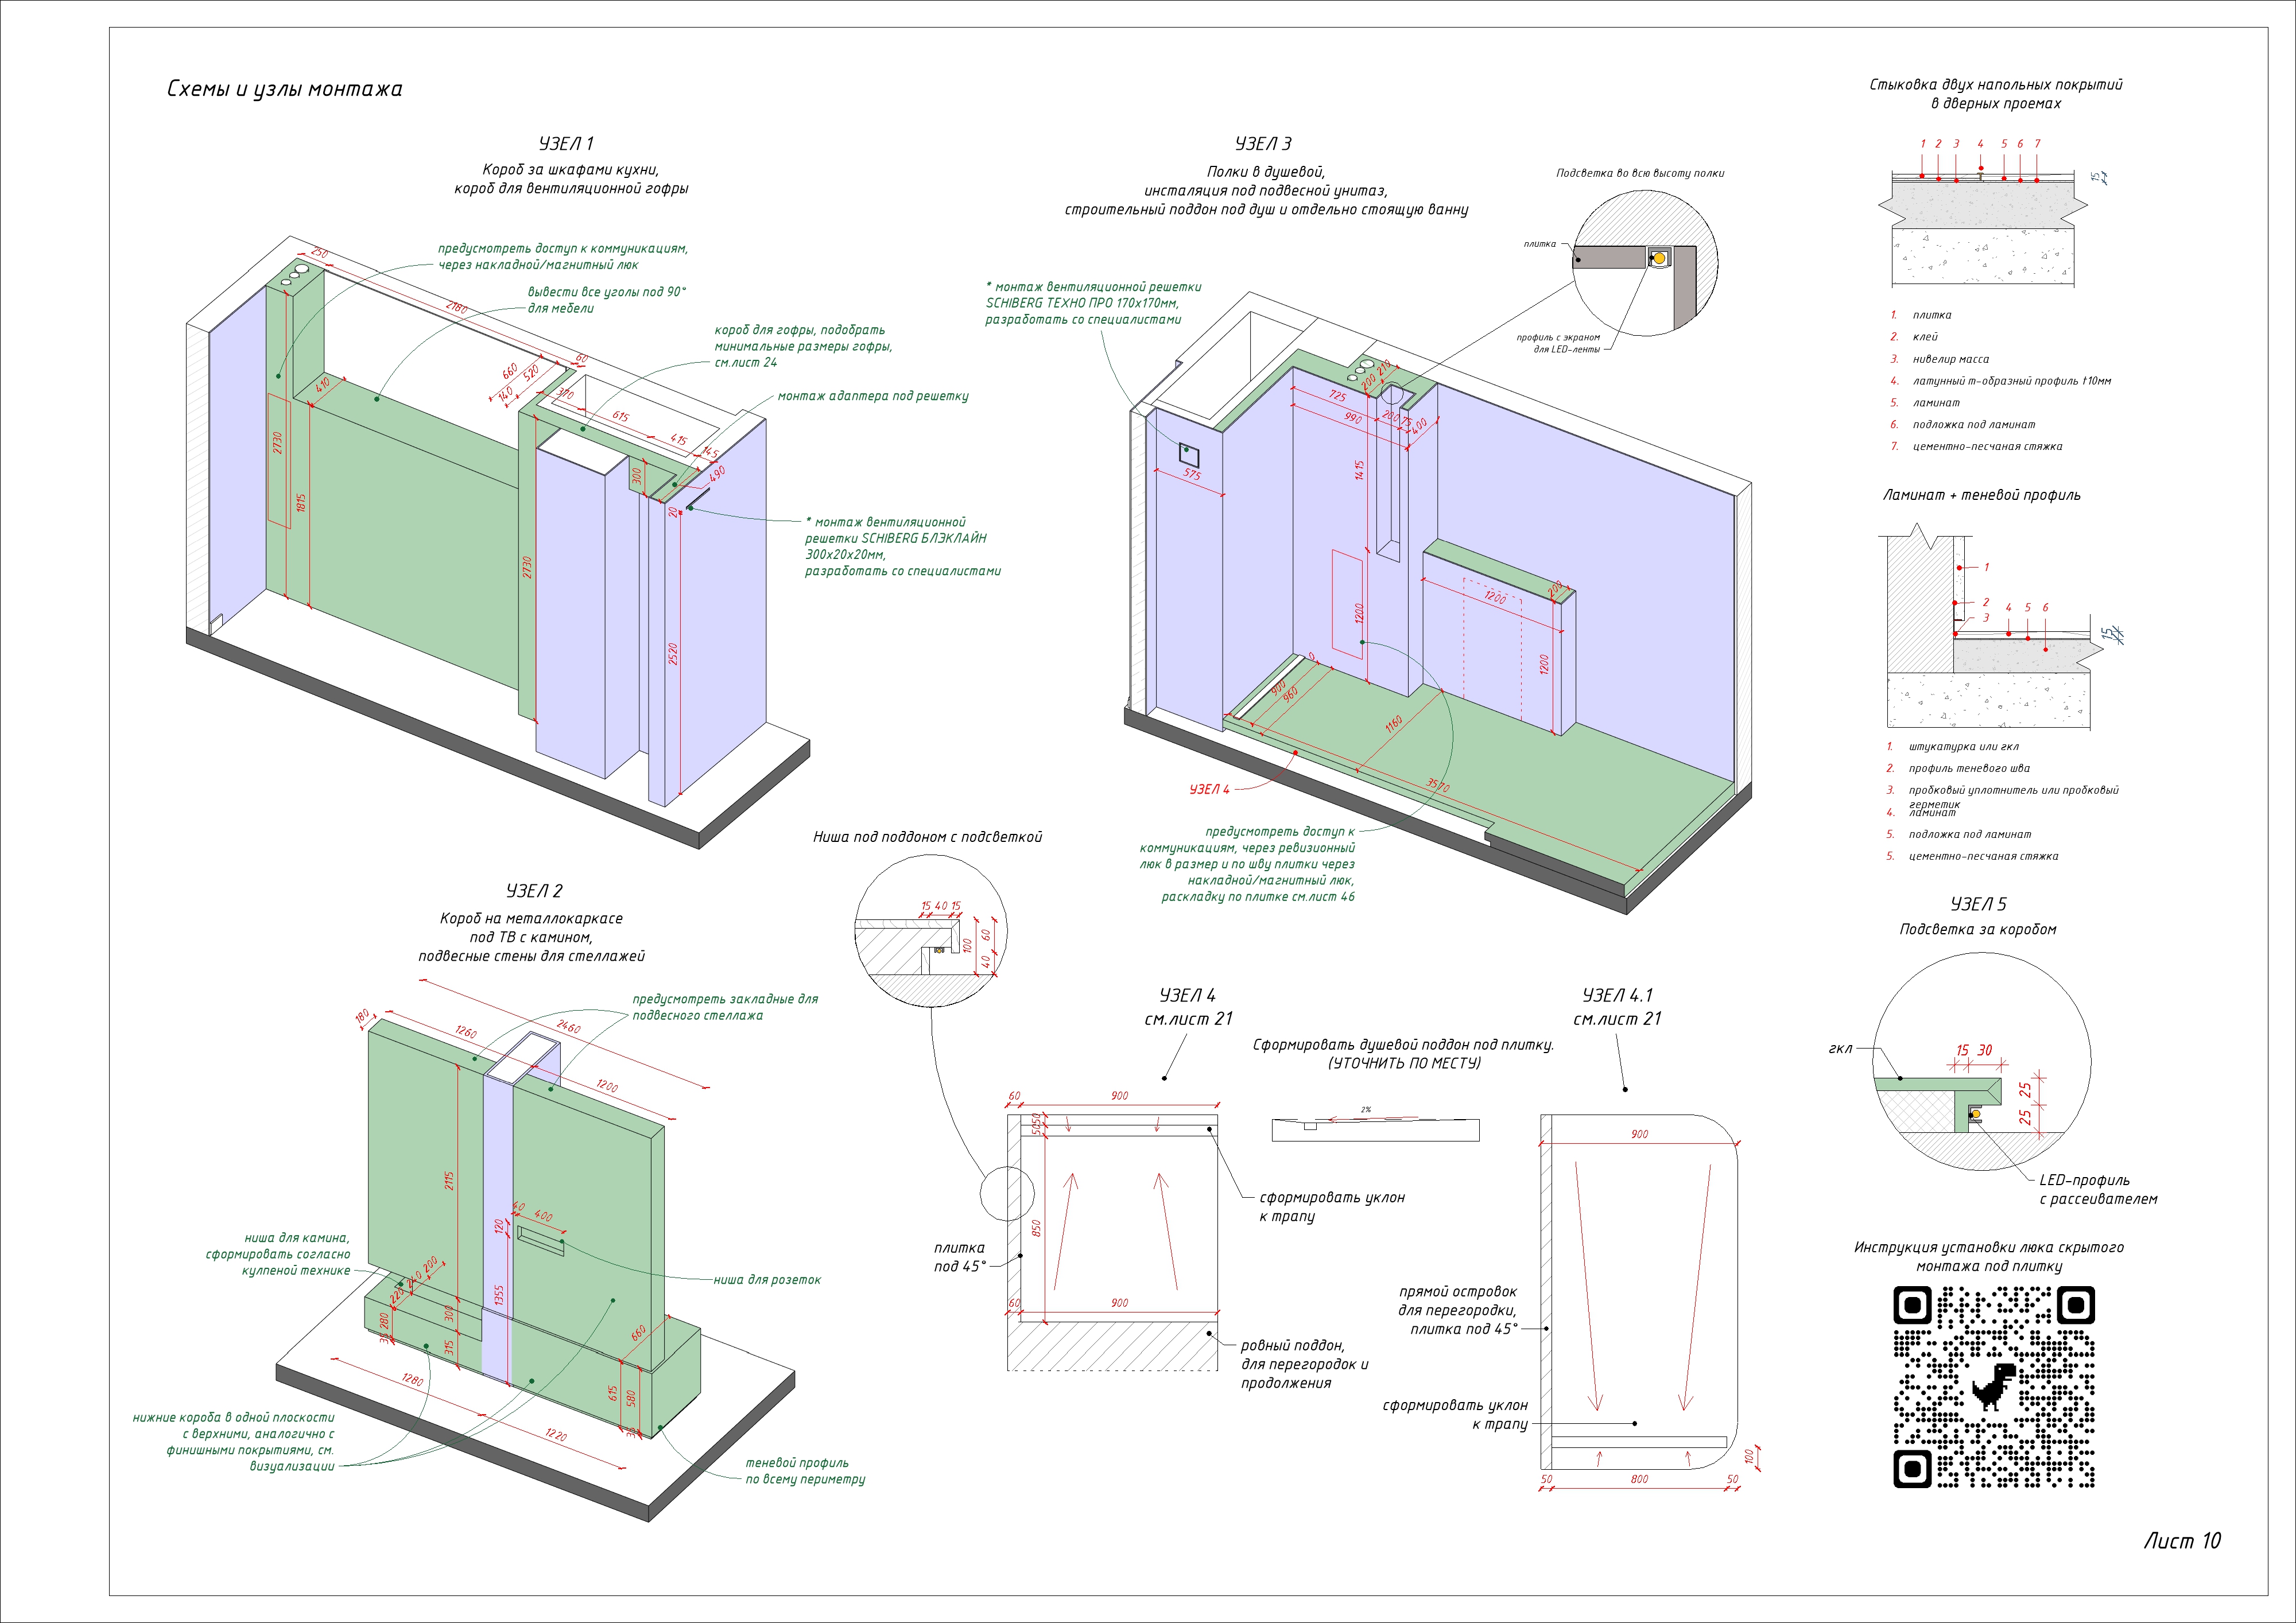Click the трап symbol on shower pan drawing
The image size is (2296, 1623).
click(1310, 1127)
